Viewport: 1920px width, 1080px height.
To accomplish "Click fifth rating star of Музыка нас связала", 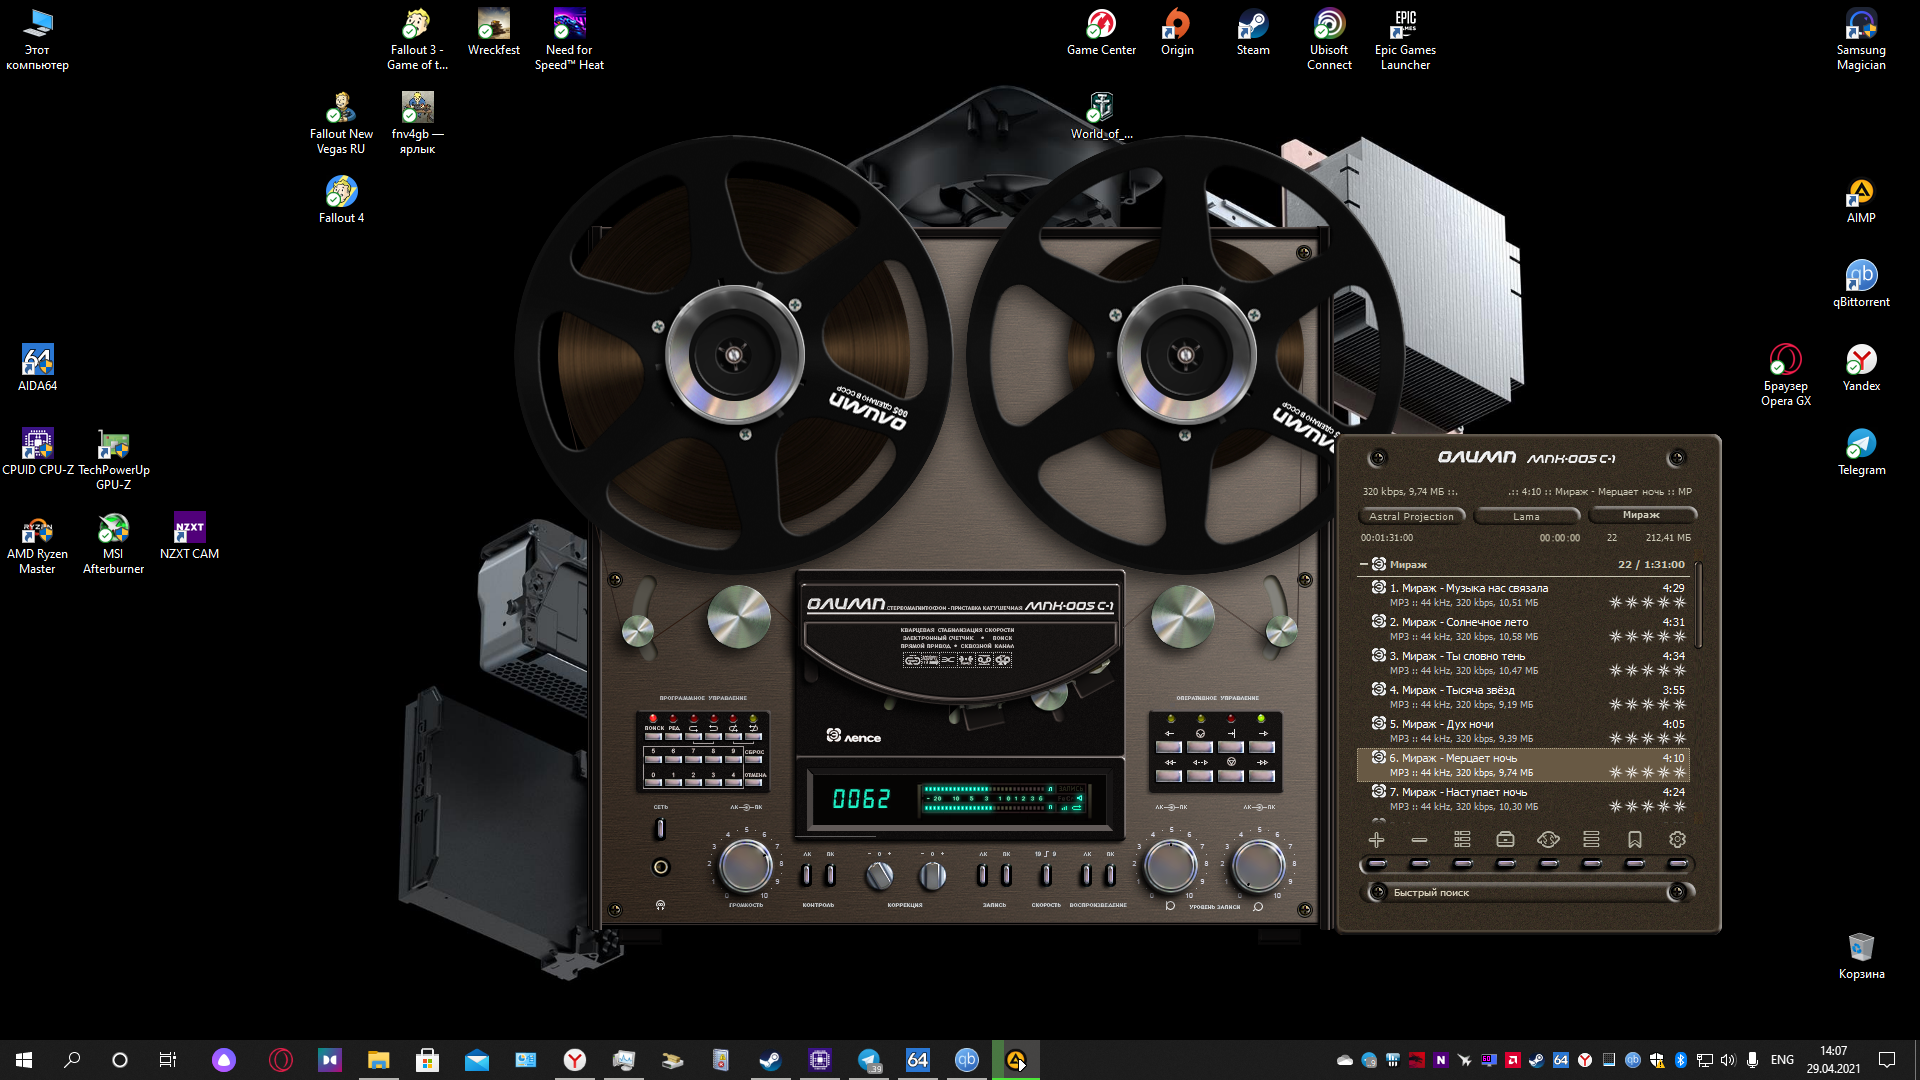I will tap(1680, 602).
